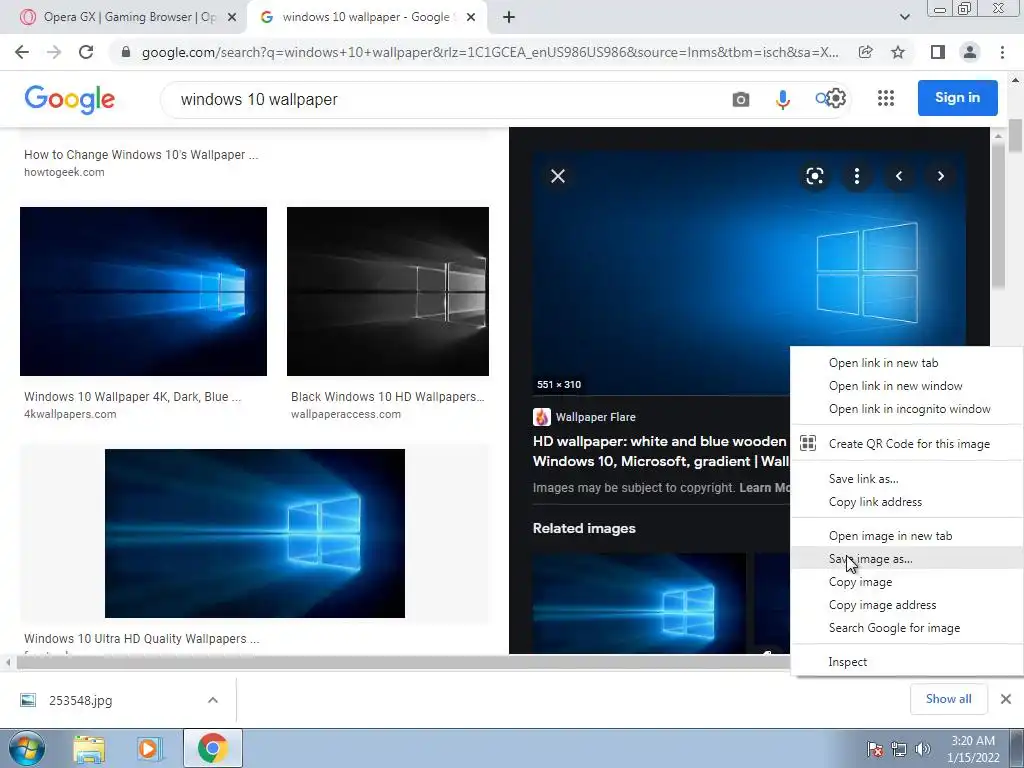Click Show all downloads
Viewport: 1024px width, 768px height.
[x=948, y=699]
